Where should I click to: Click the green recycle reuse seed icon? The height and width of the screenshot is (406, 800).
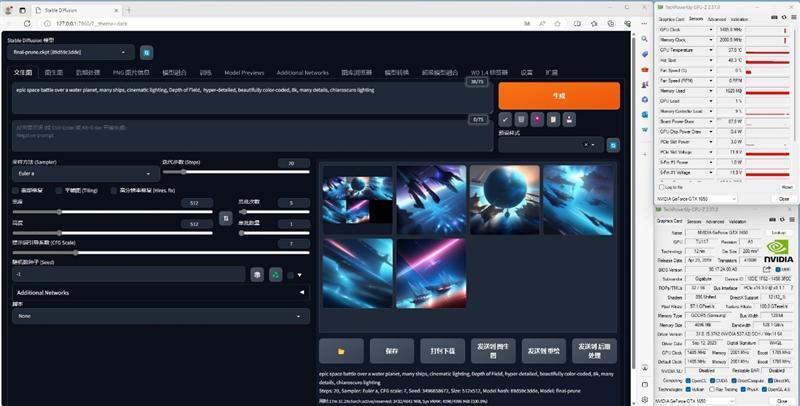(x=274, y=274)
